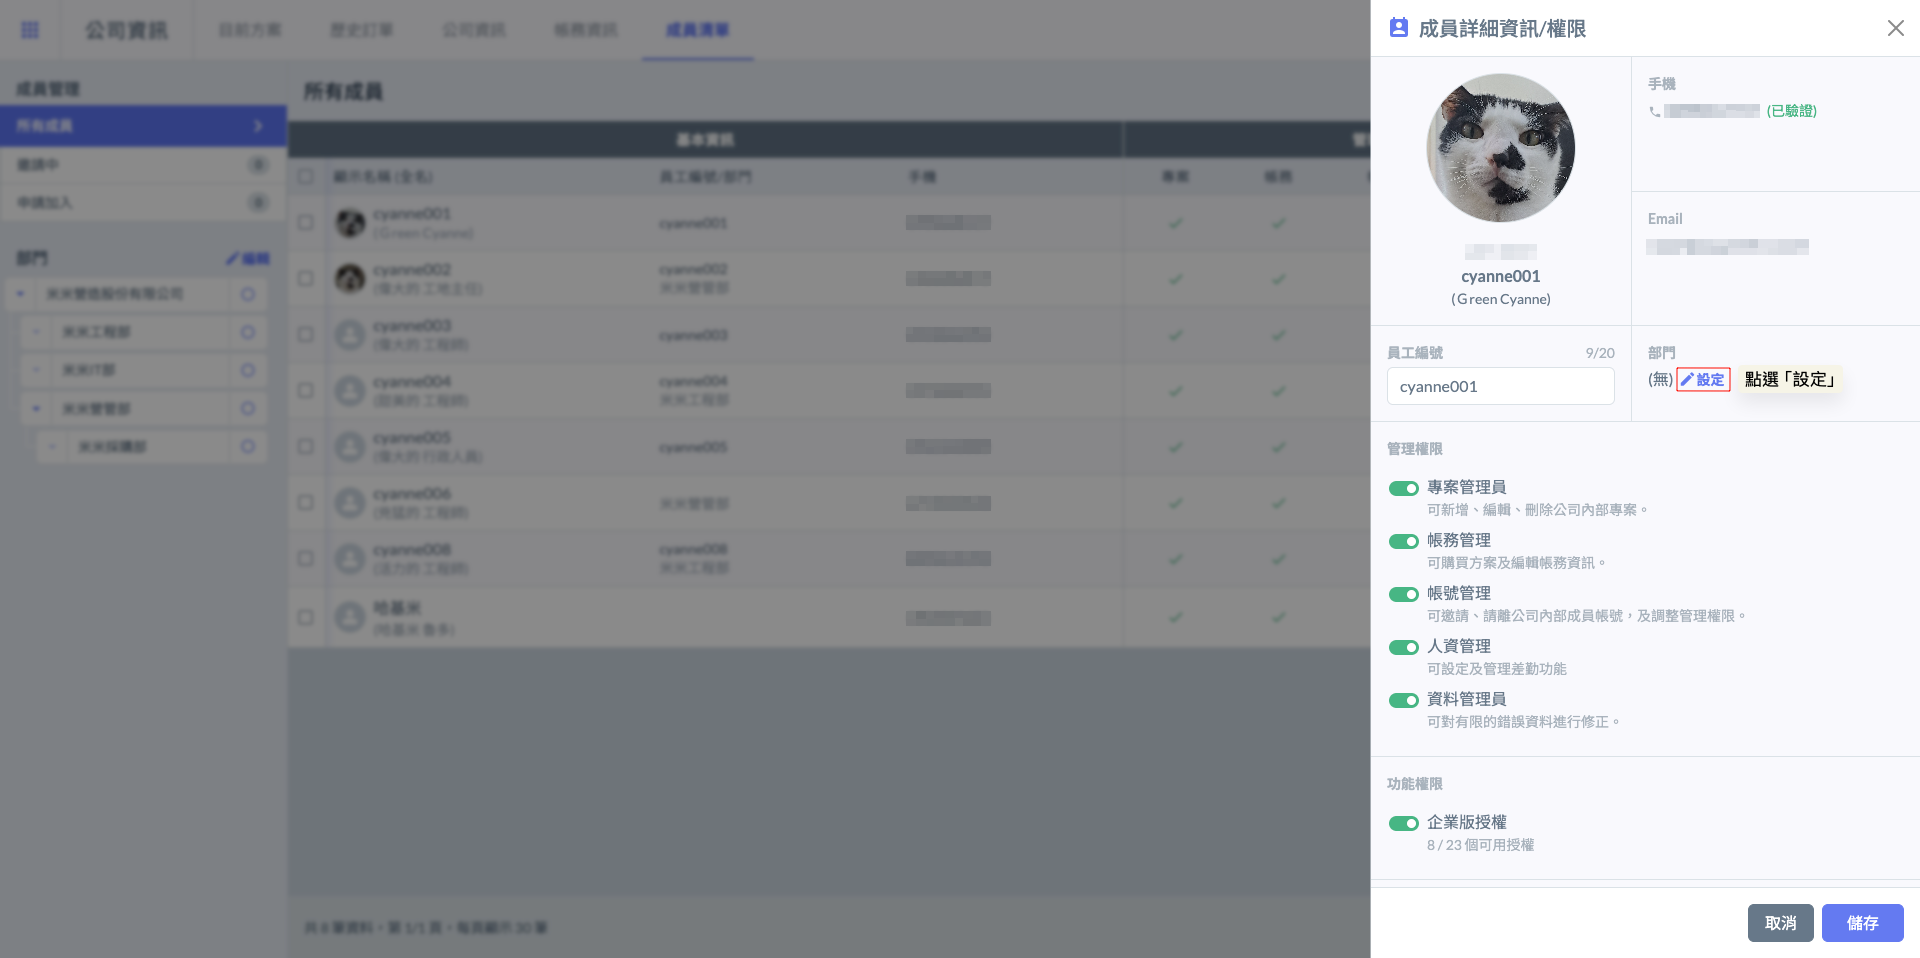Switch to the 成員清單 tab

pyautogui.click(x=697, y=30)
